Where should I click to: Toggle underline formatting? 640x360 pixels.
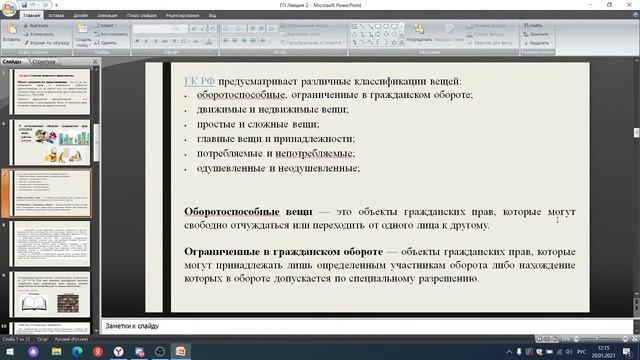[x=156, y=41]
